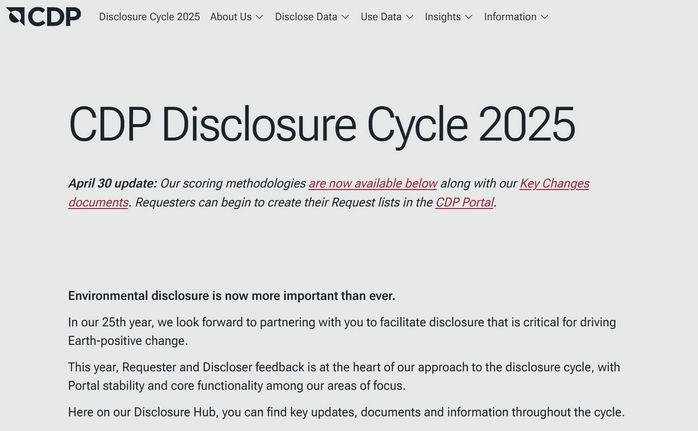The width and height of the screenshot is (698, 431).
Task: Open the About Us menu
Action: 230,17
